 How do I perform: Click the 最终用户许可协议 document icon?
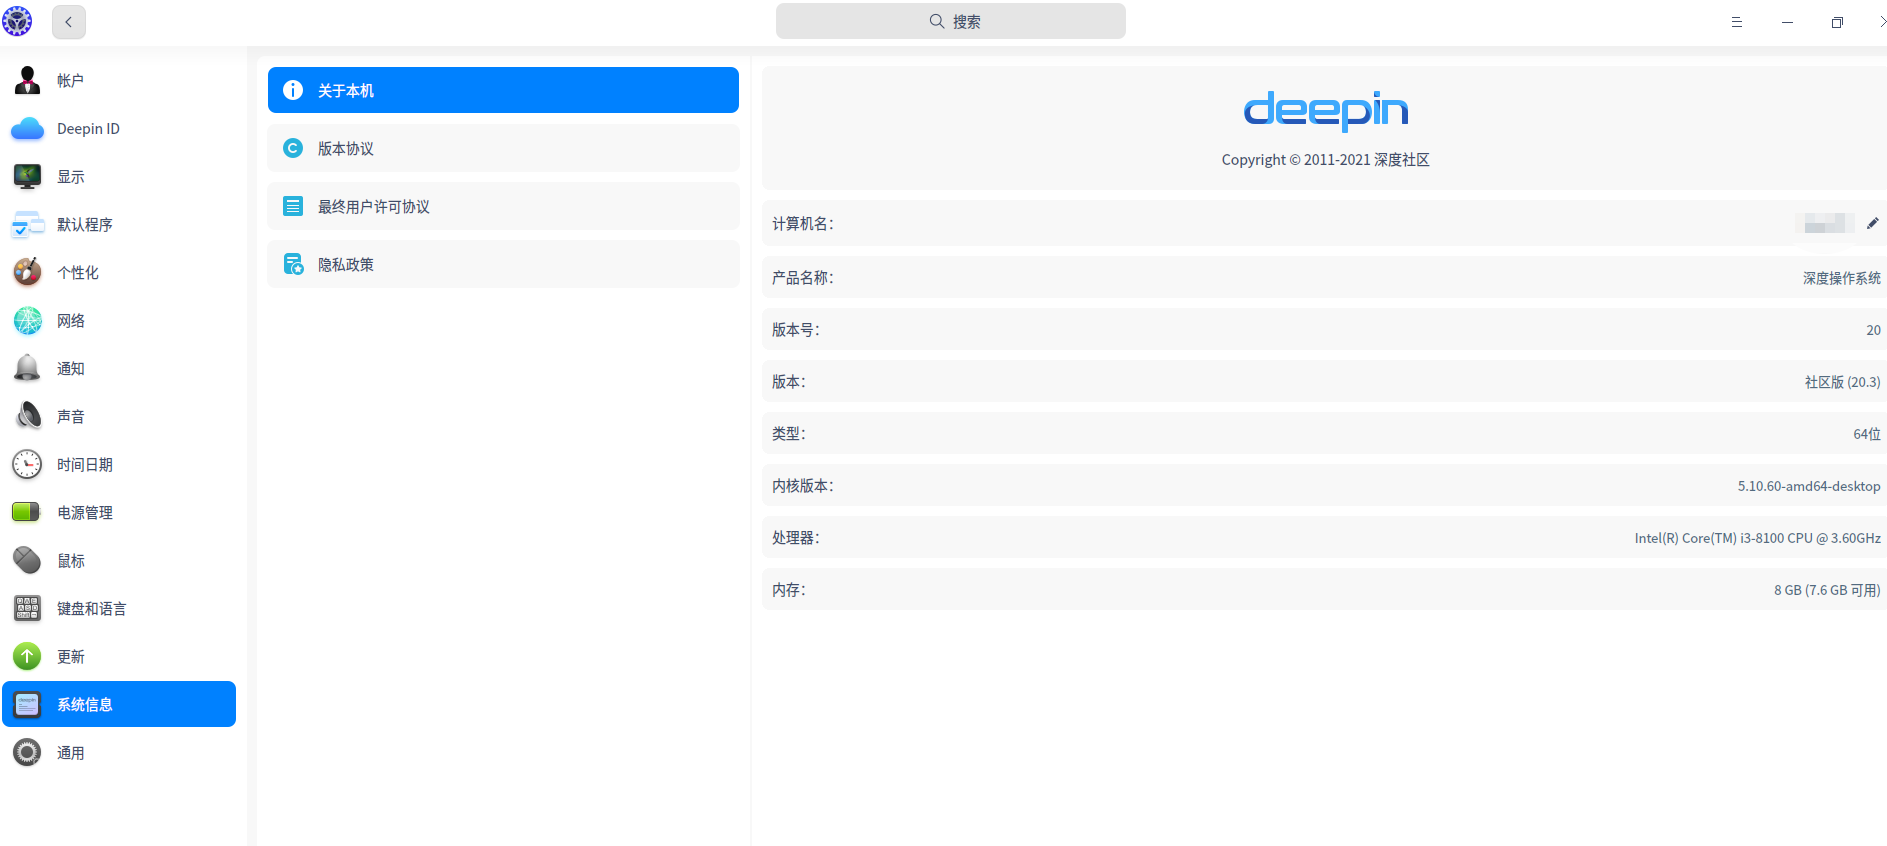click(293, 206)
